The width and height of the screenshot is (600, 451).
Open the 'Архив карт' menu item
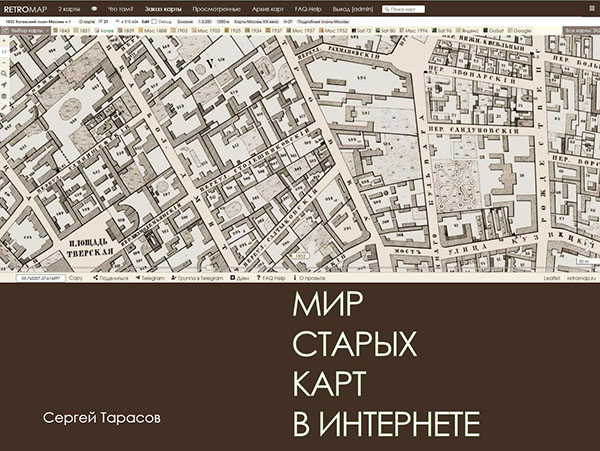pos(268,9)
